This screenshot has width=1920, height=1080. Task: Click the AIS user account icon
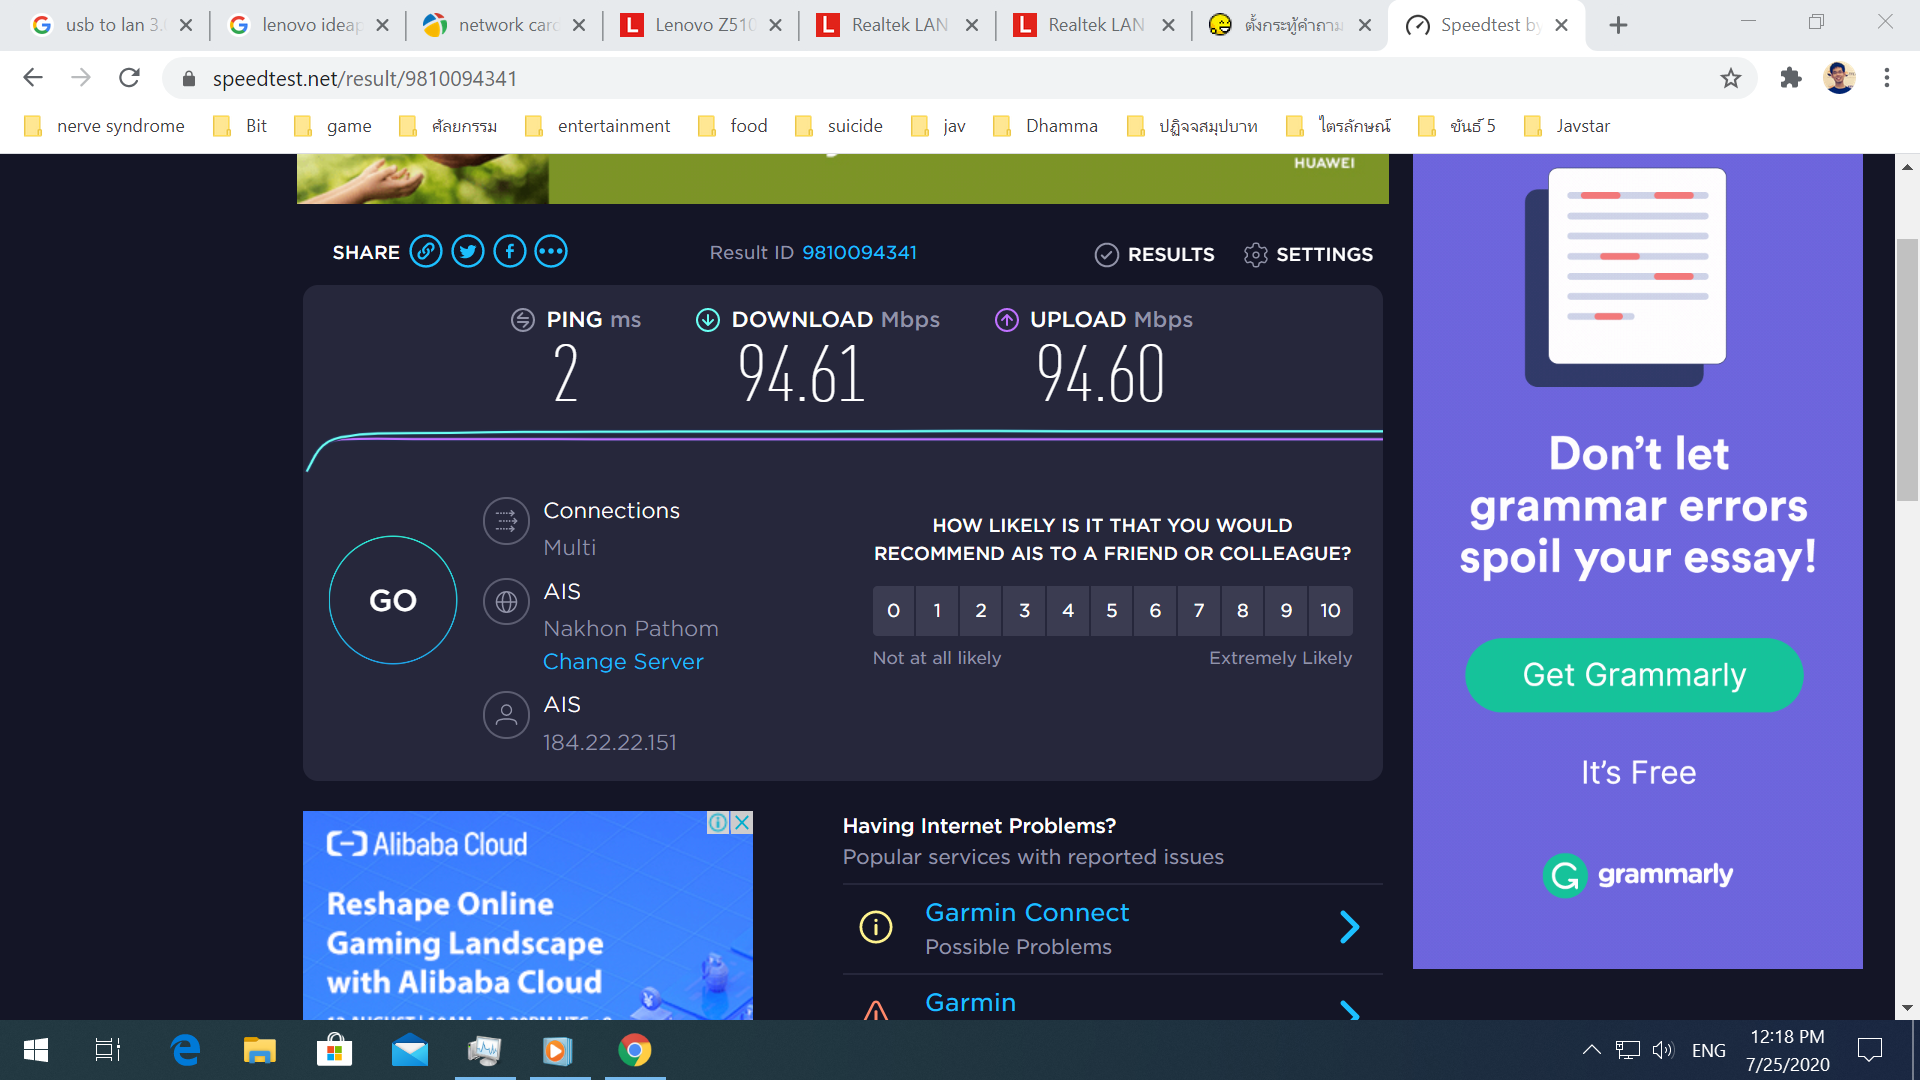coord(506,715)
